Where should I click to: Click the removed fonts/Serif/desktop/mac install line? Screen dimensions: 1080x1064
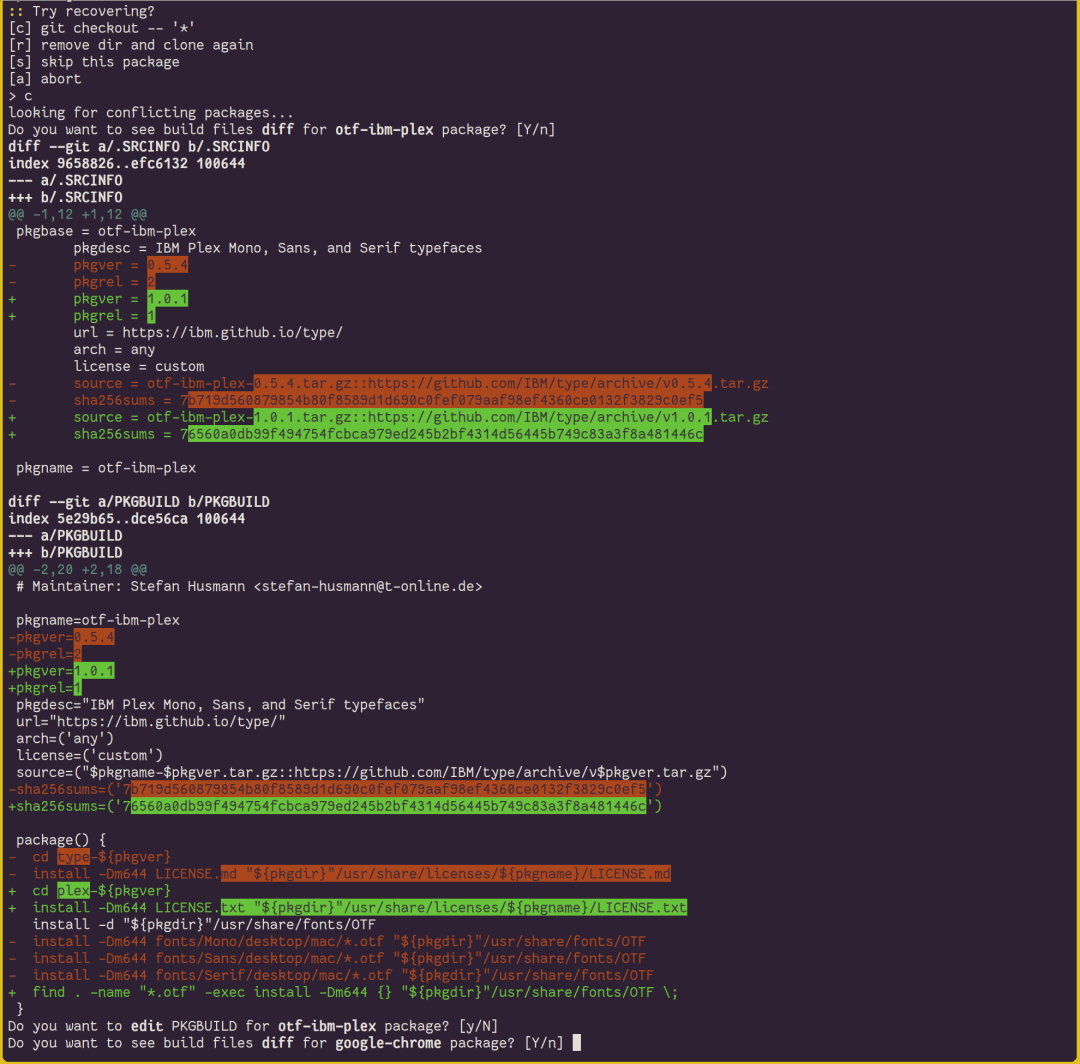tap(331, 975)
